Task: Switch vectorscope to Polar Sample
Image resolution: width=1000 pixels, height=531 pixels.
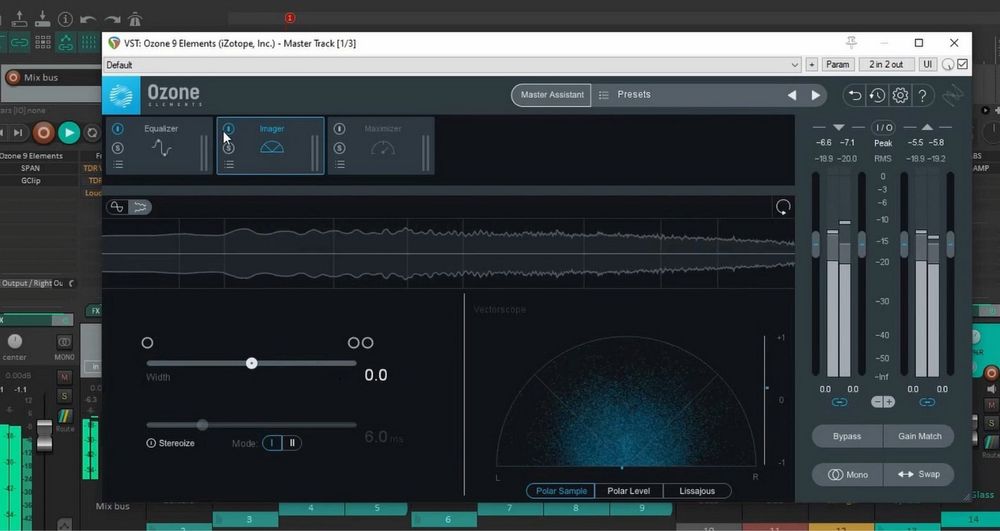Action: 561,491
